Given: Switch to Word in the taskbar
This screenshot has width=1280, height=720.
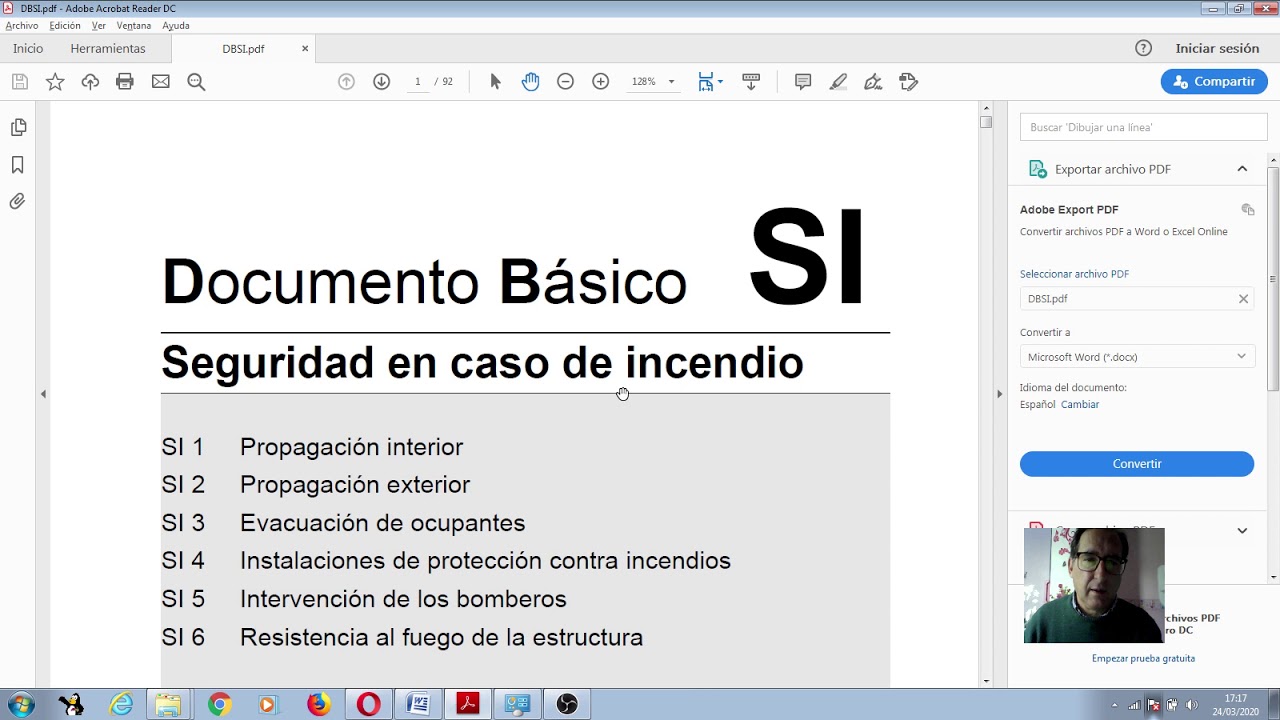Looking at the screenshot, I should point(418,705).
